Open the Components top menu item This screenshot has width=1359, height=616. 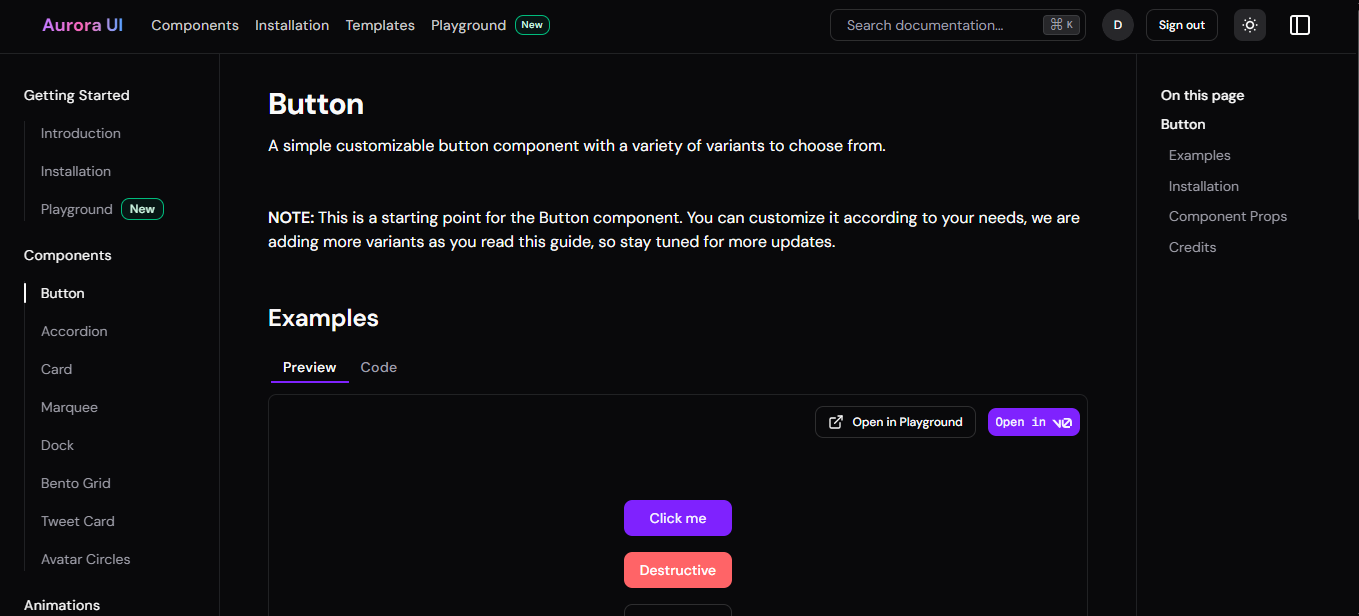(x=195, y=25)
